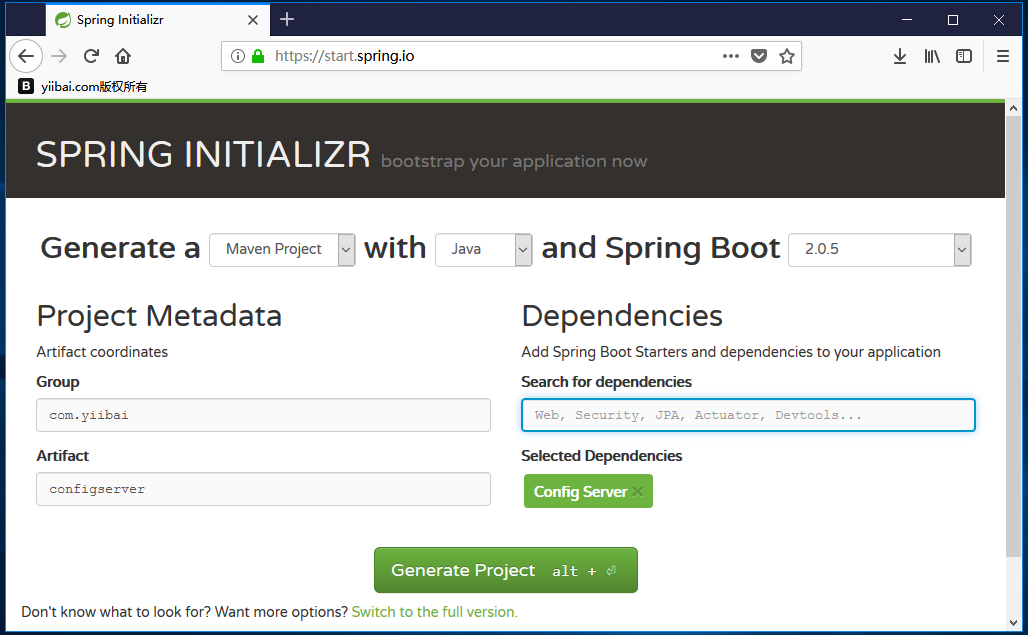Go to the browser home page icon
The height and width of the screenshot is (635, 1028).
click(123, 56)
